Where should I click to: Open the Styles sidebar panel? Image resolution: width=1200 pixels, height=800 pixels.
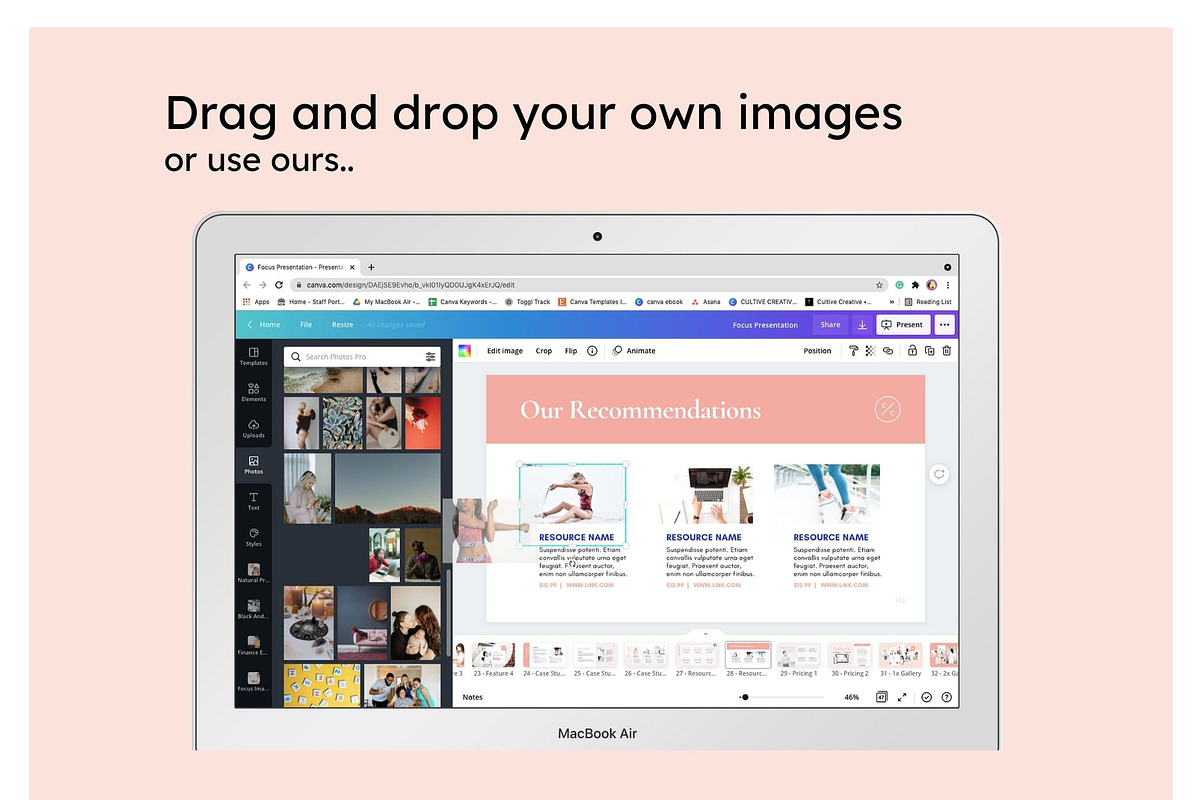[253, 537]
